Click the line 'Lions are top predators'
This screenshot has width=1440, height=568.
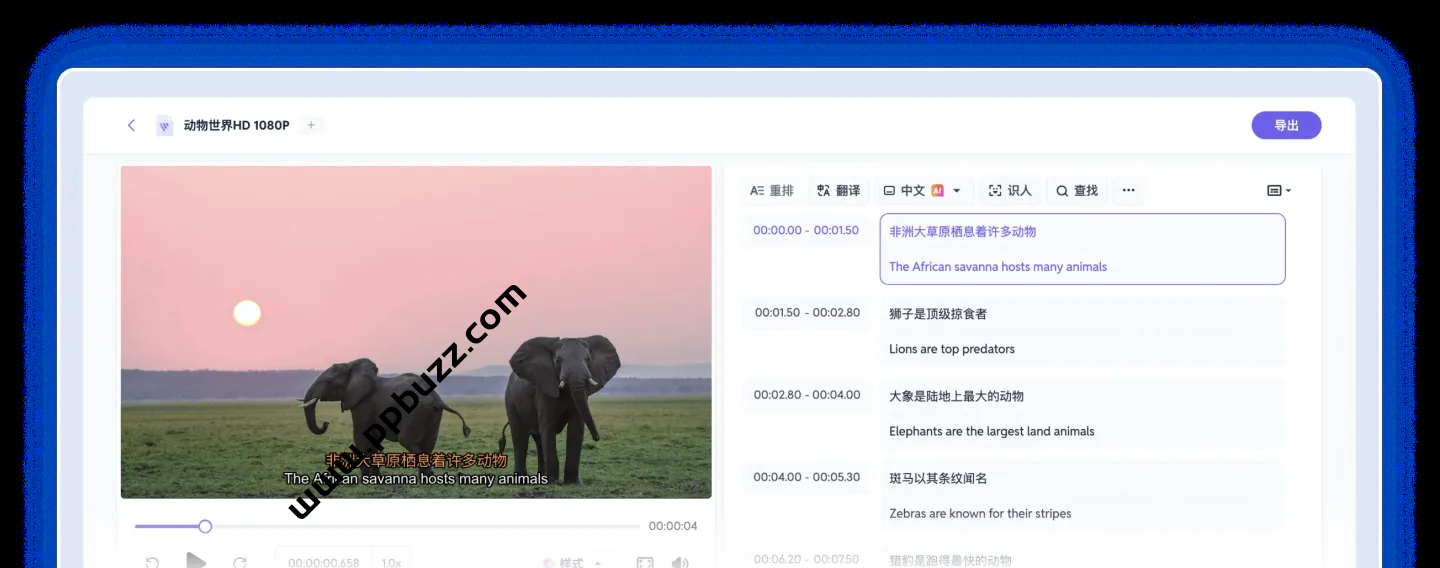[x=952, y=349]
